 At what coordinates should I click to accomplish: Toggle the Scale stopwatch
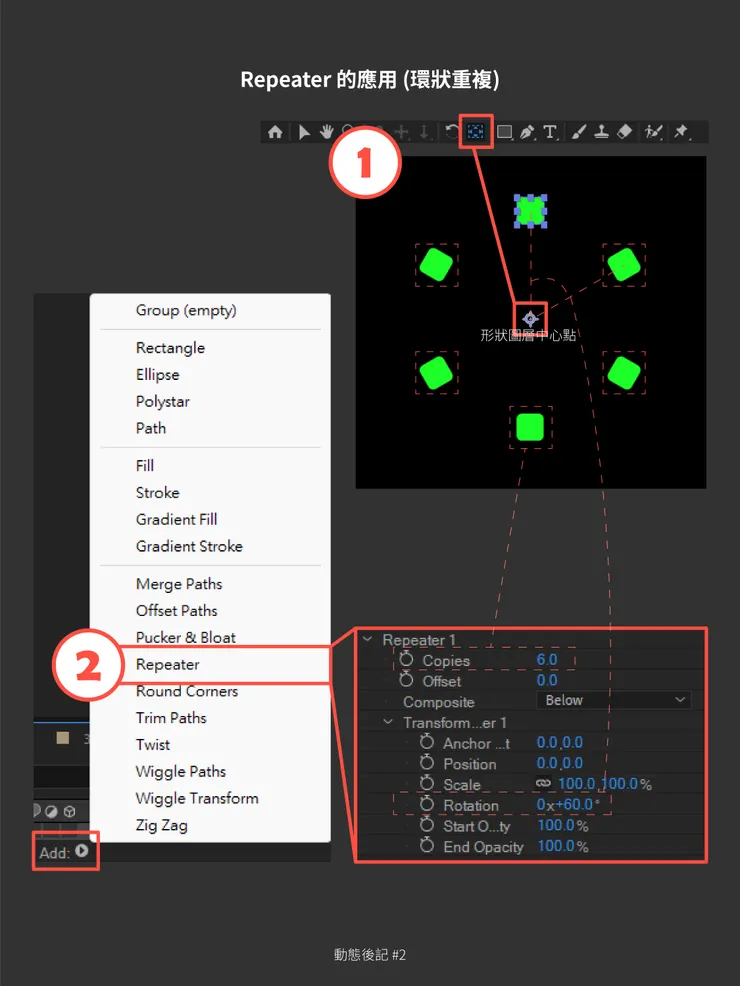pyautogui.click(x=427, y=784)
